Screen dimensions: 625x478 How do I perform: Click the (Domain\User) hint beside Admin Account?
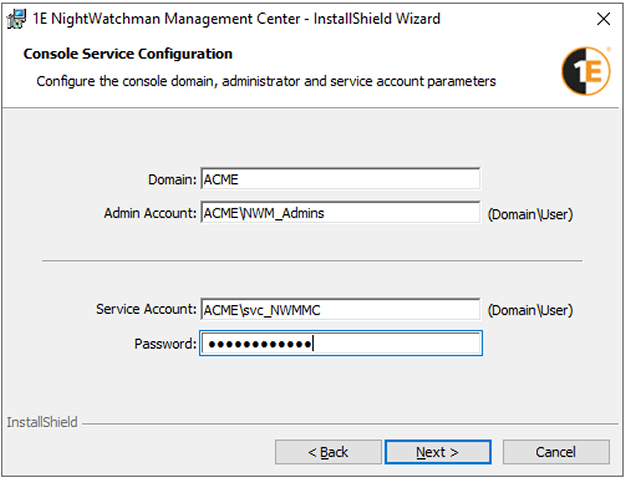click(x=529, y=214)
